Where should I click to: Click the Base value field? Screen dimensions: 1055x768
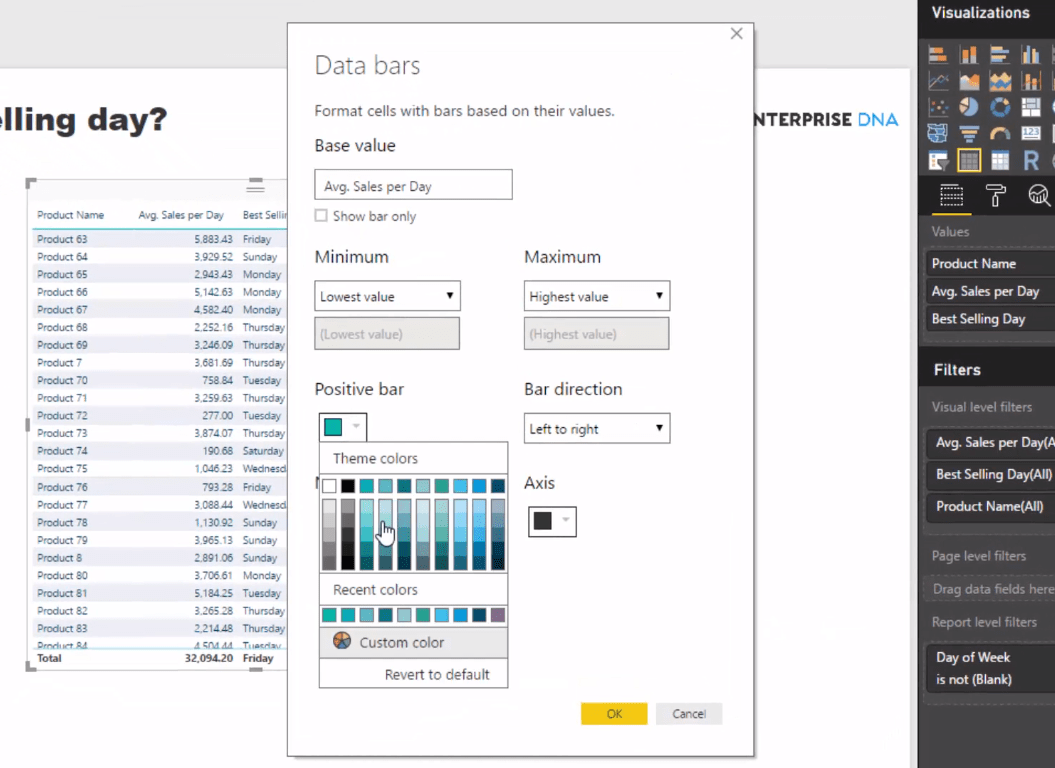[x=413, y=185]
